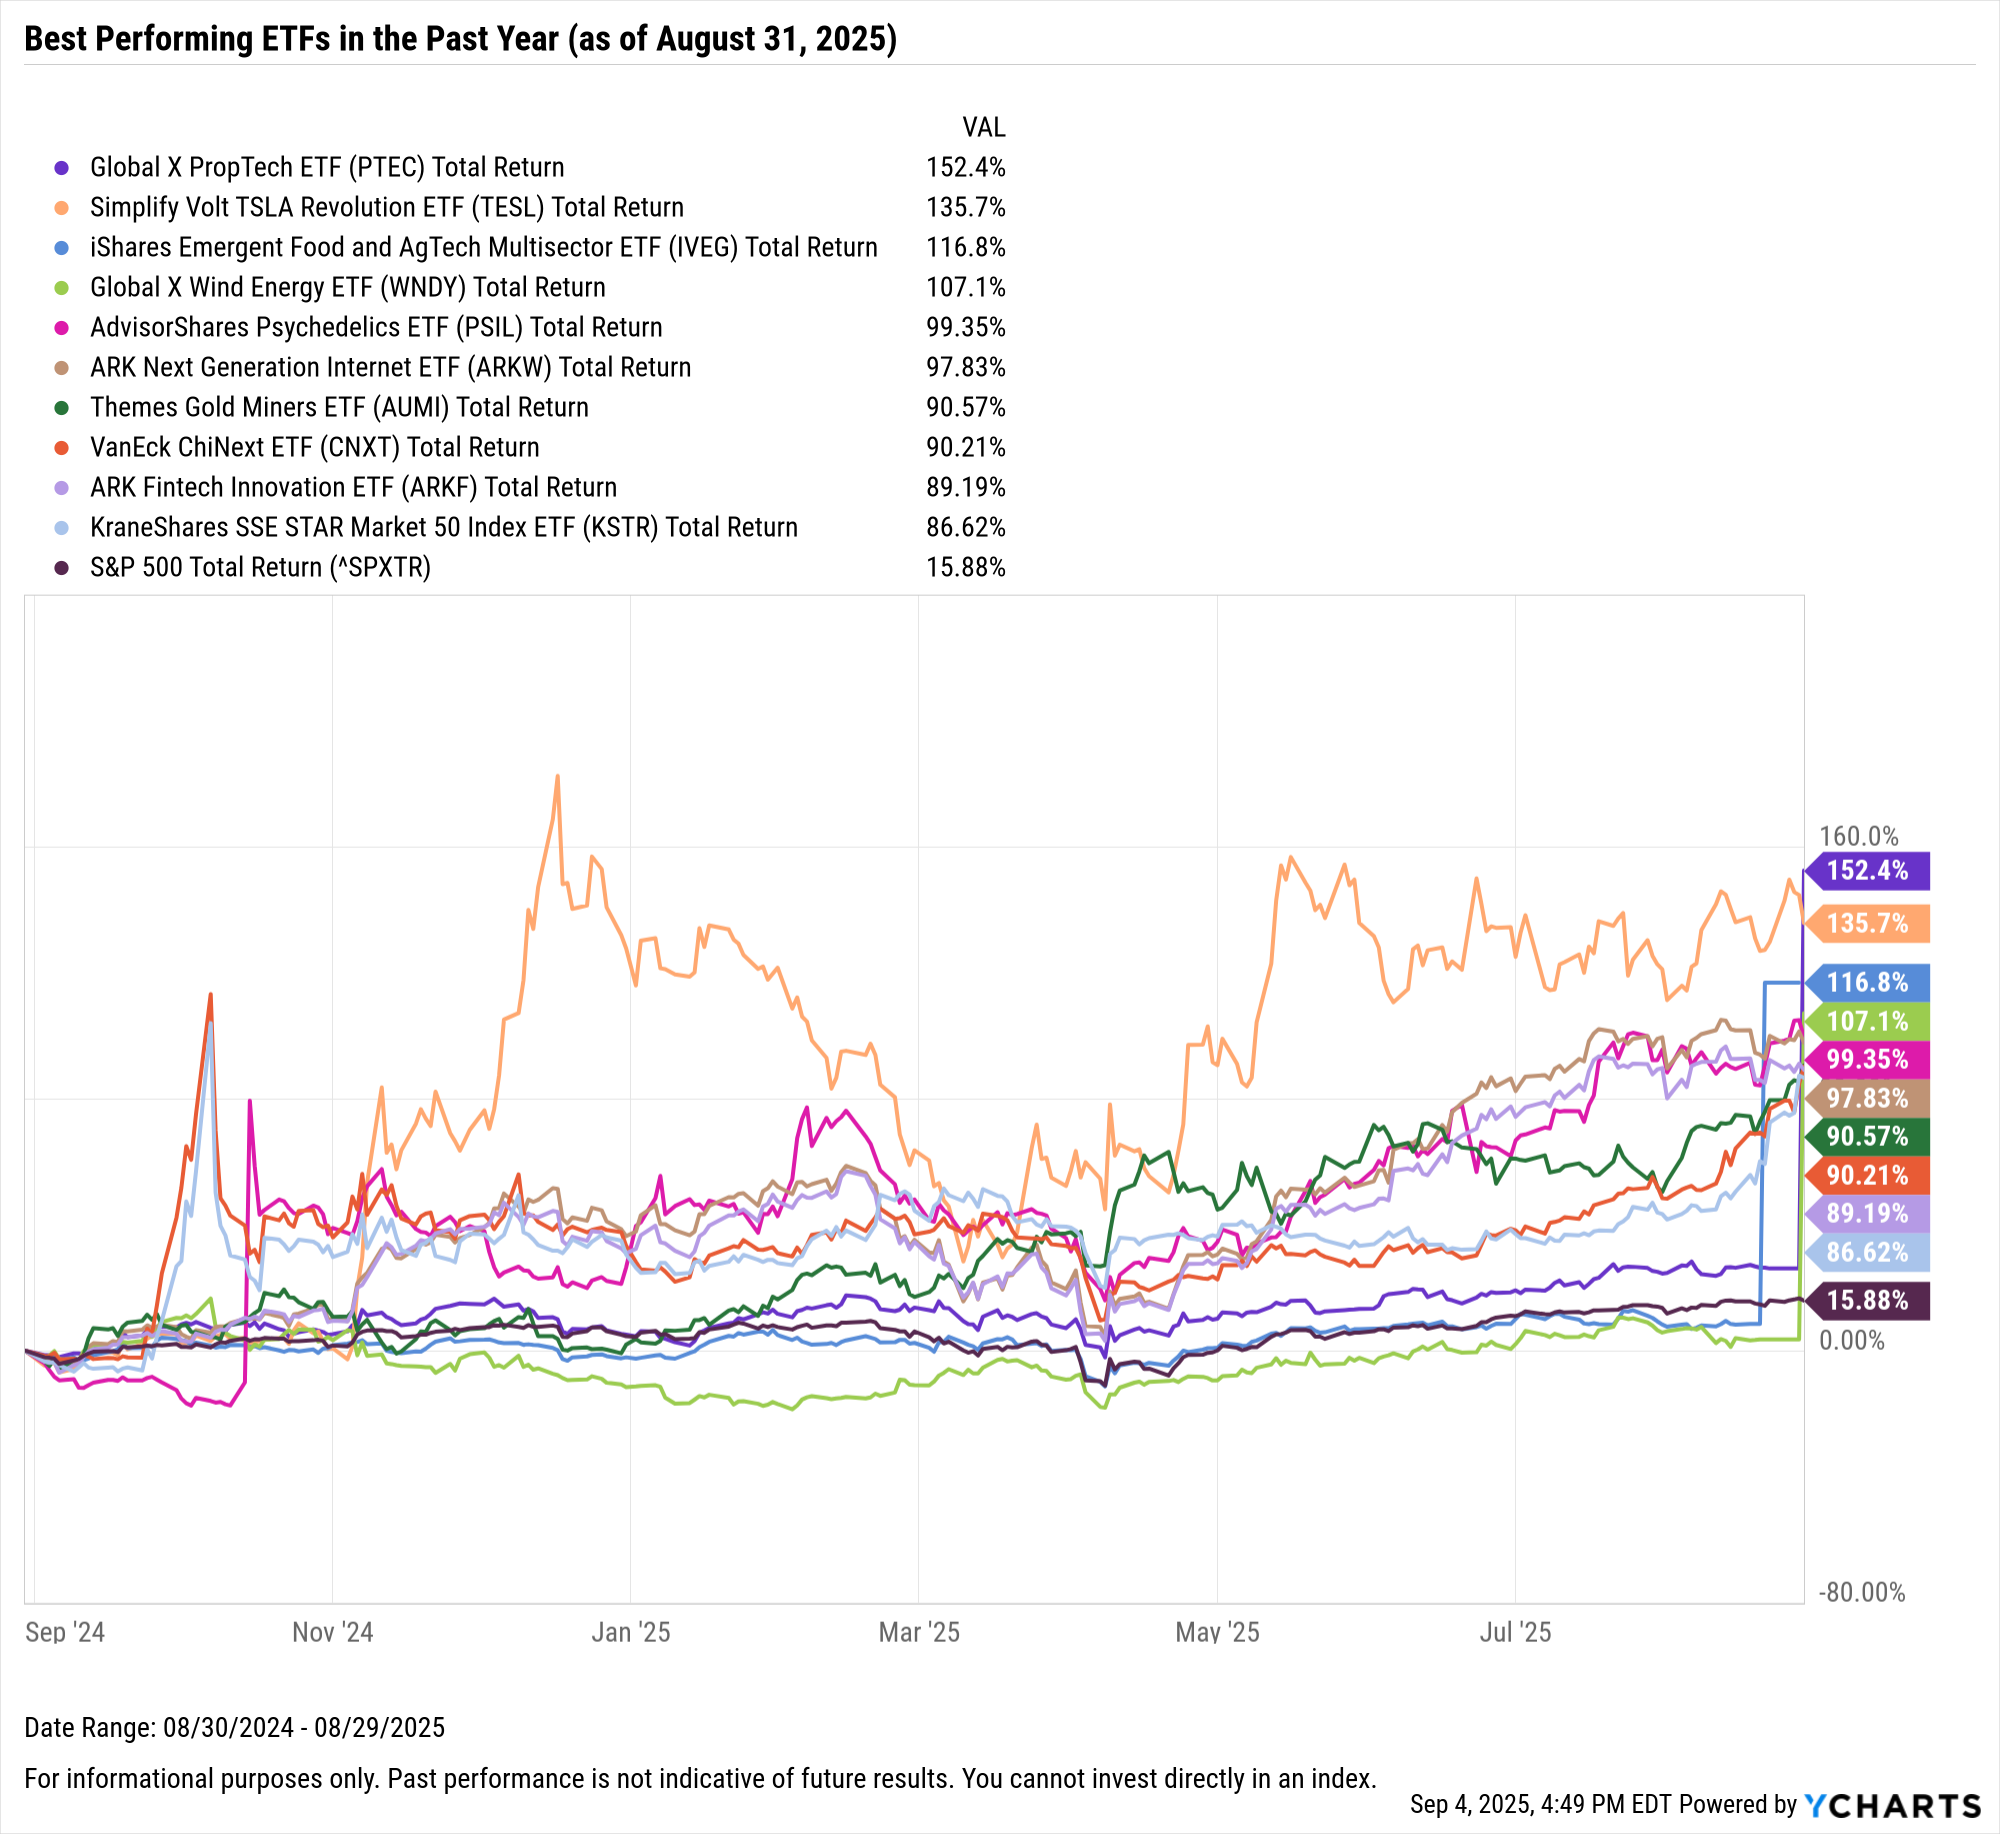Click ARK Next Generation Internet ETF legend label

click(x=390, y=367)
